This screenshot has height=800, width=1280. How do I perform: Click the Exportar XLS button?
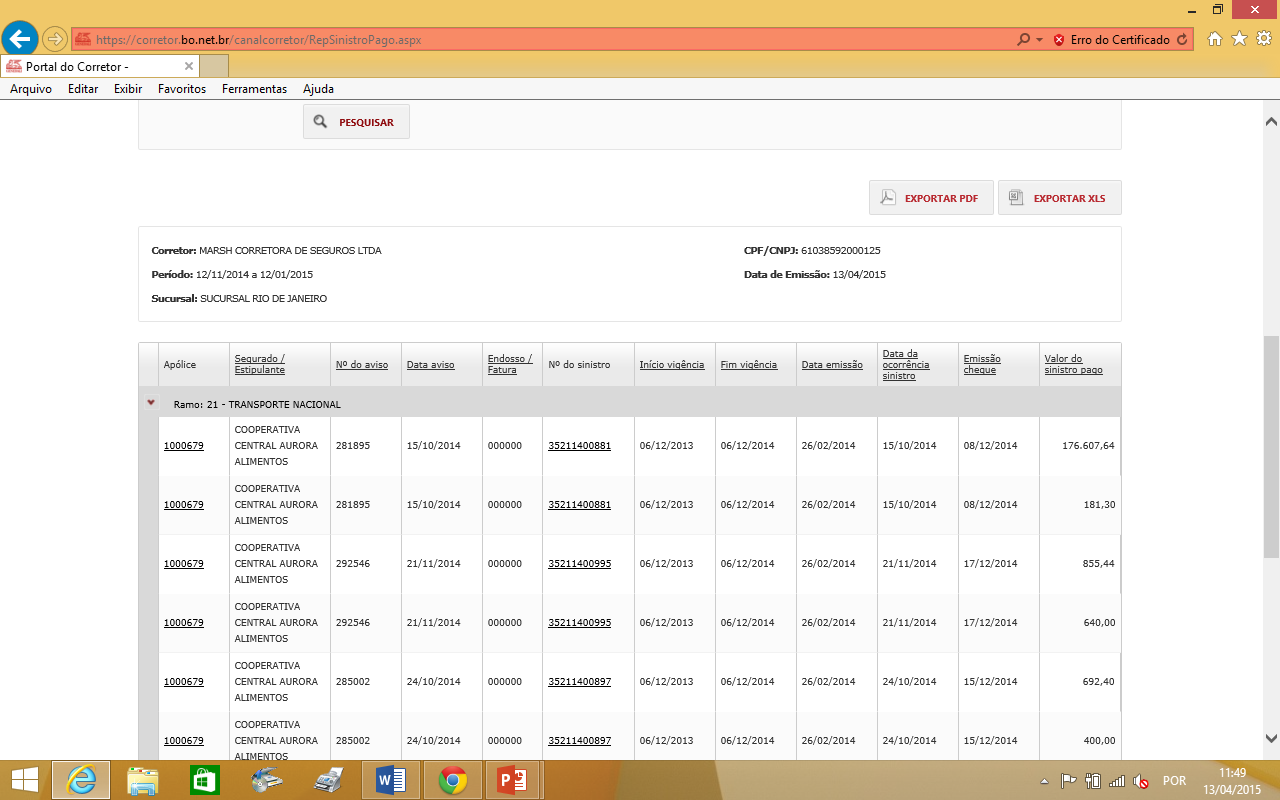coord(1059,198)
